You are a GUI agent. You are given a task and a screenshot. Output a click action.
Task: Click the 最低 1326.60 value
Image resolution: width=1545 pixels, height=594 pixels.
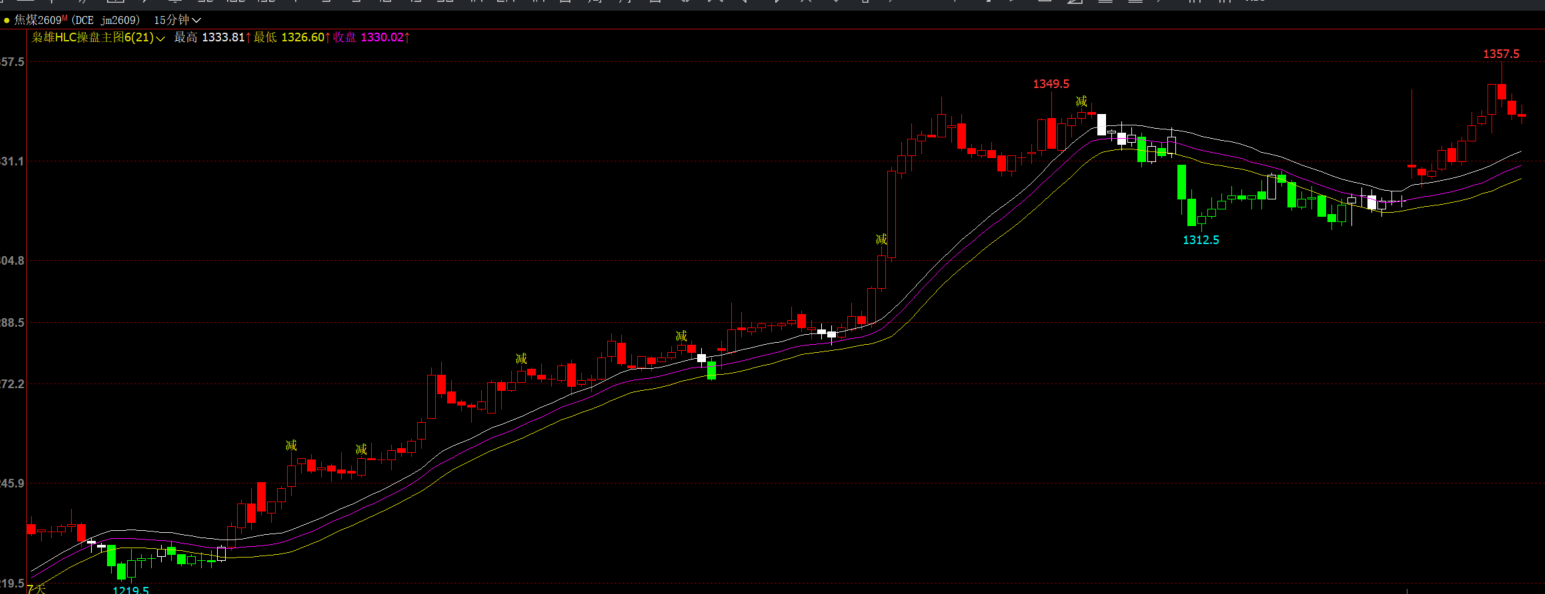[x=291, y=38]
